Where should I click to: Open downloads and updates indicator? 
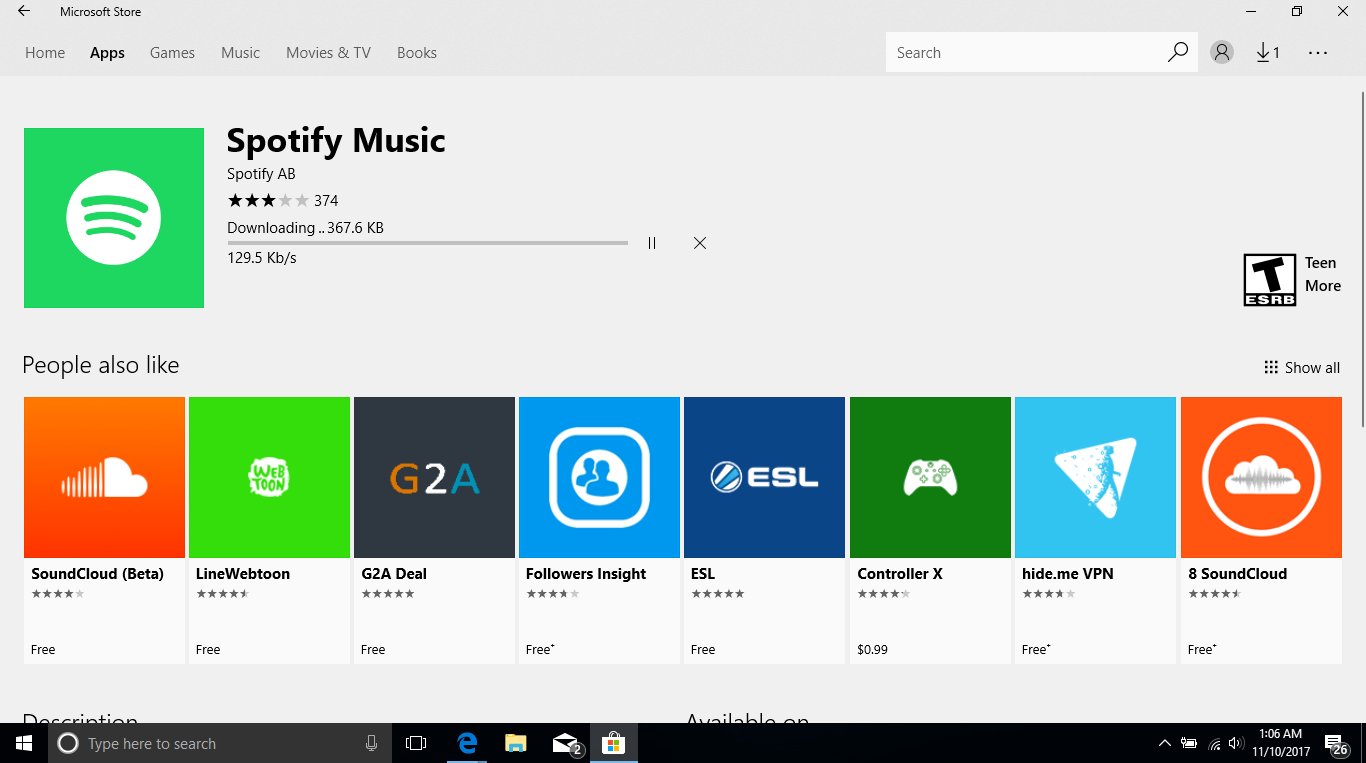point(1268,53)
